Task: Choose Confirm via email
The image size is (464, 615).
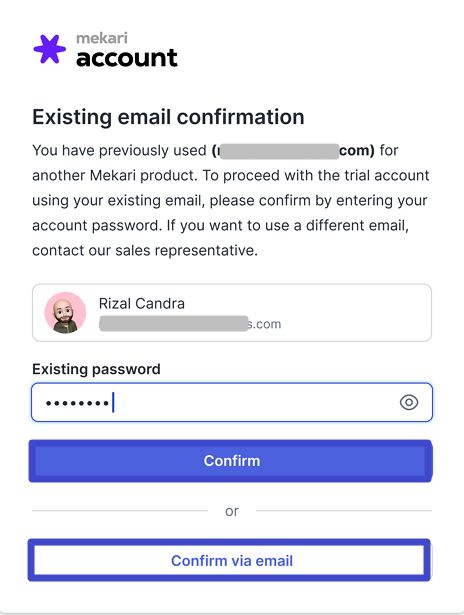Action: [x=229, y=560]
